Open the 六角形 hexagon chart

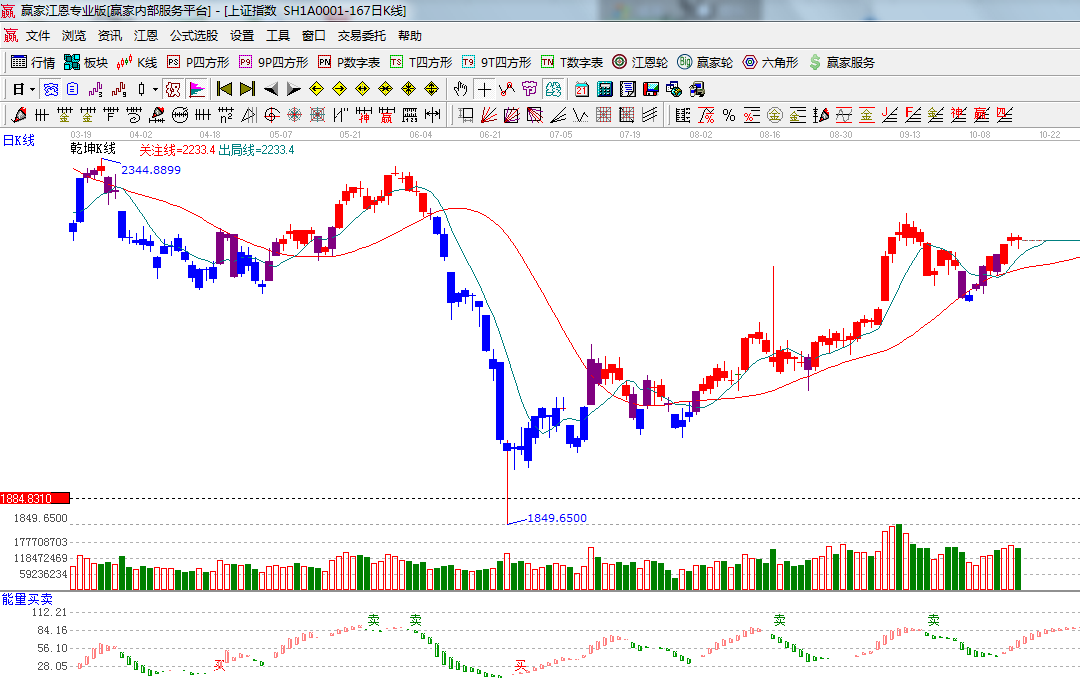point(769,62)
